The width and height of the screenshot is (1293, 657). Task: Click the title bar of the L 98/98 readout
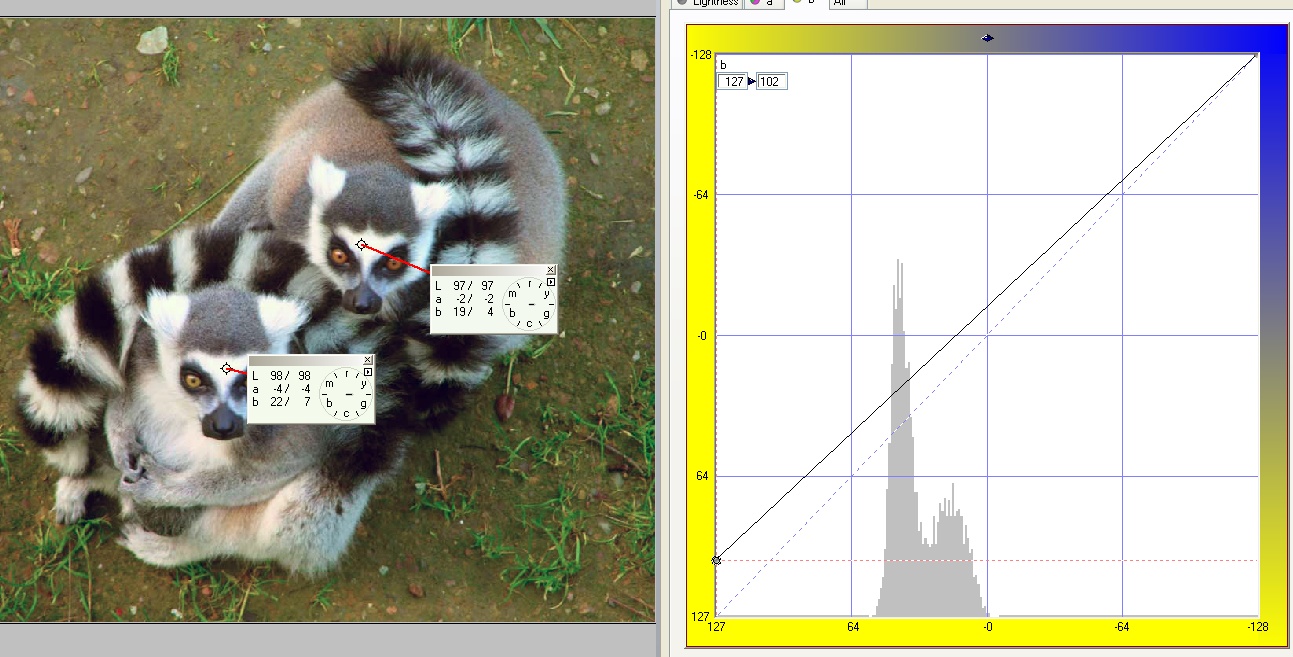click(x=305, y=360)
